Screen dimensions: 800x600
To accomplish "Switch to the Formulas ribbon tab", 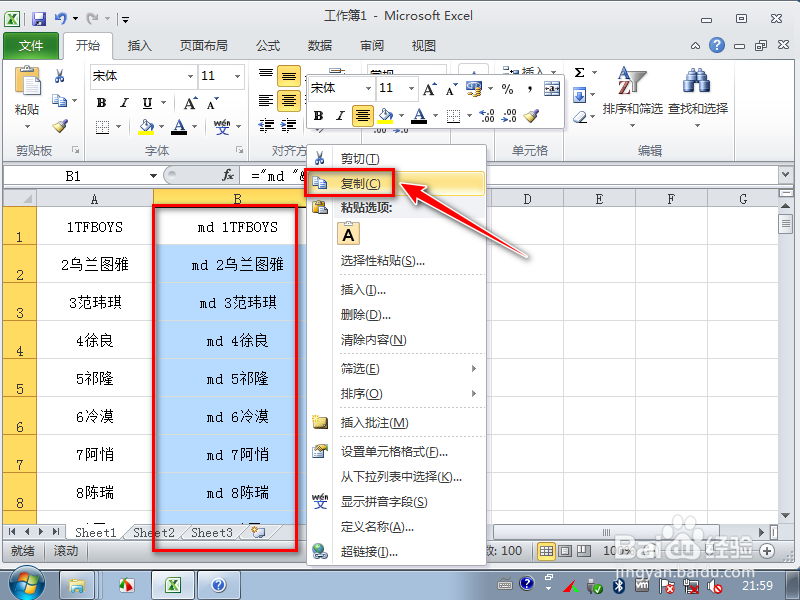I will [x=268, y=46].
